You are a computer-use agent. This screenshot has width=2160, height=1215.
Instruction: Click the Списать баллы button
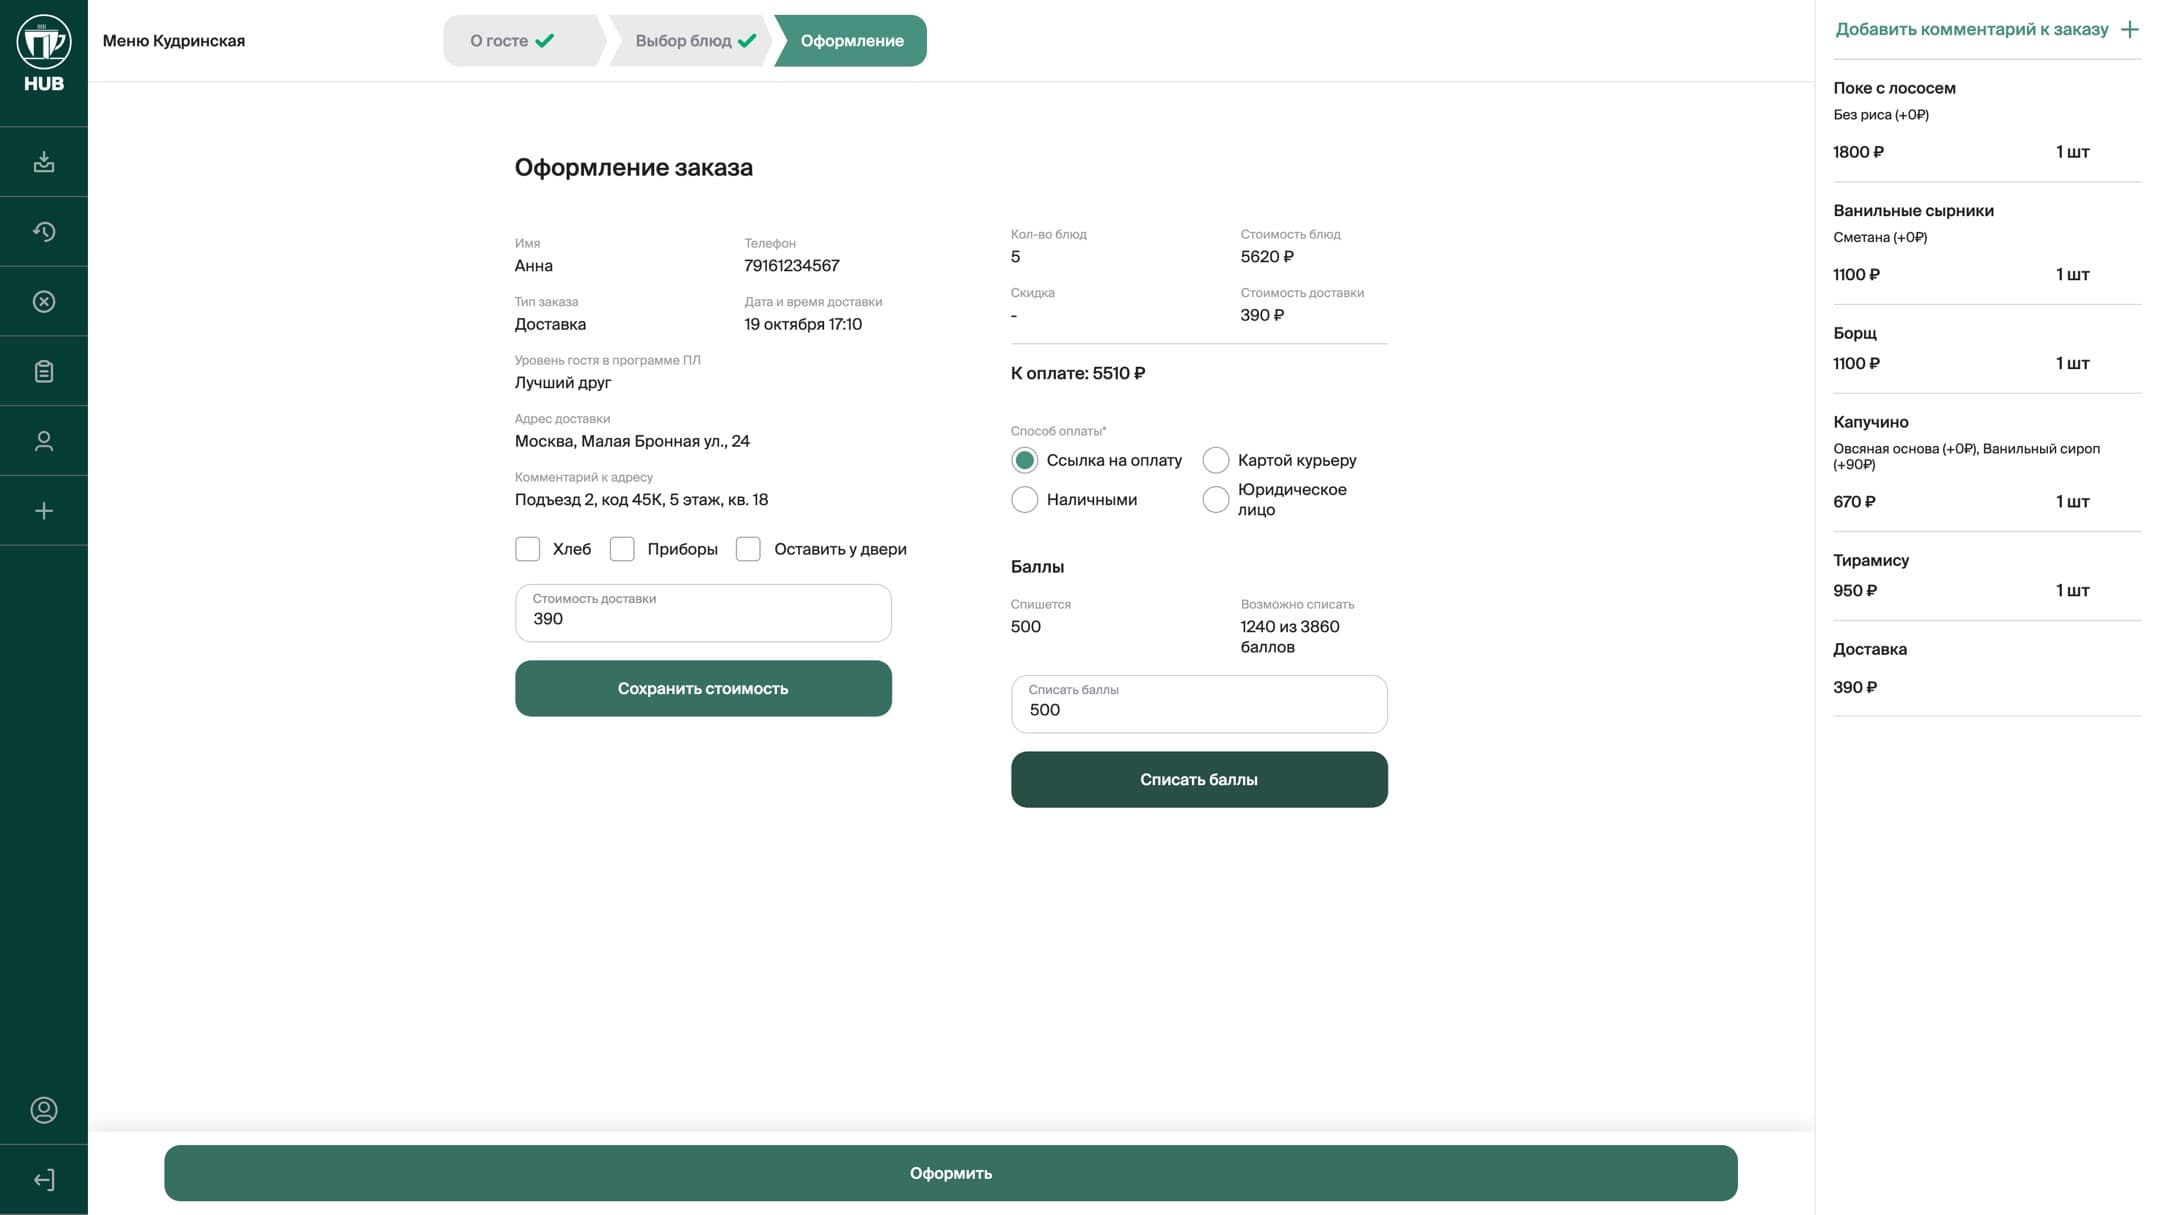tap(1199, 779)
